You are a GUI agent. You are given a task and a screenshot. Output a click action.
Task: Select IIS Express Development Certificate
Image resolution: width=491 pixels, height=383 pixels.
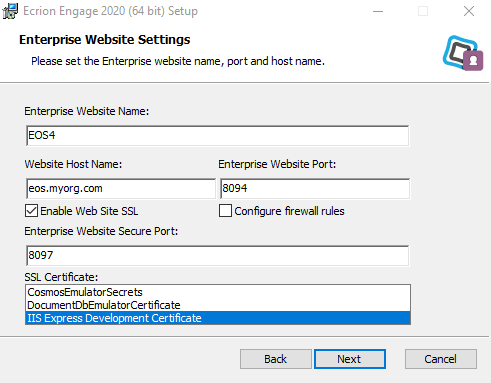click(x=218, y=318)
